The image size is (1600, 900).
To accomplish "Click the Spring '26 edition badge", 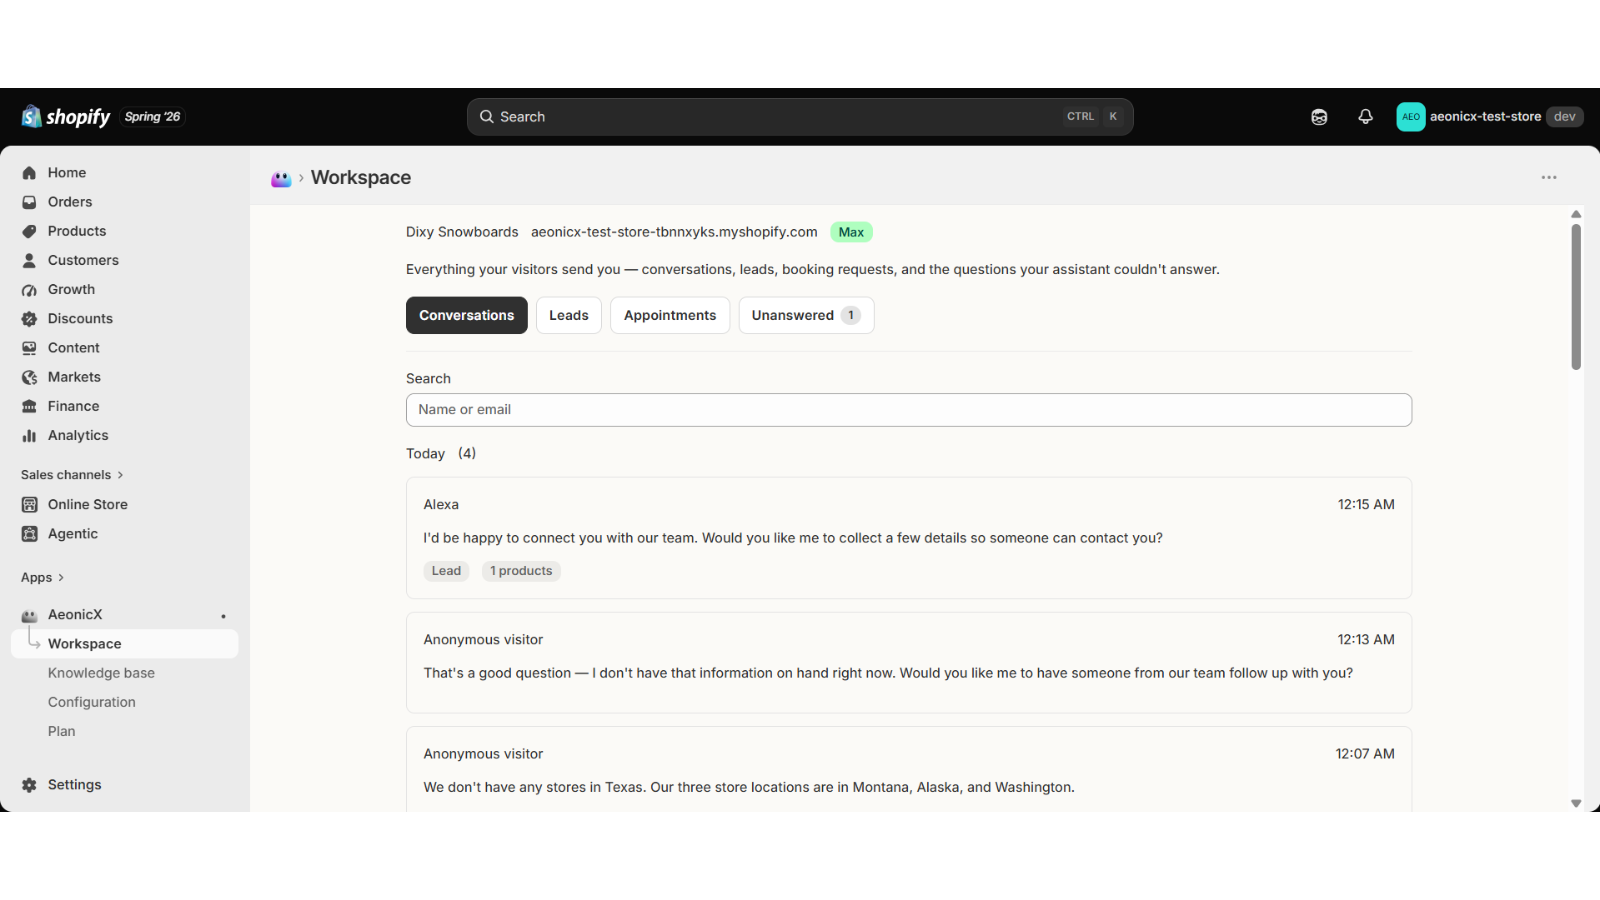I will [x=153, y=117].
